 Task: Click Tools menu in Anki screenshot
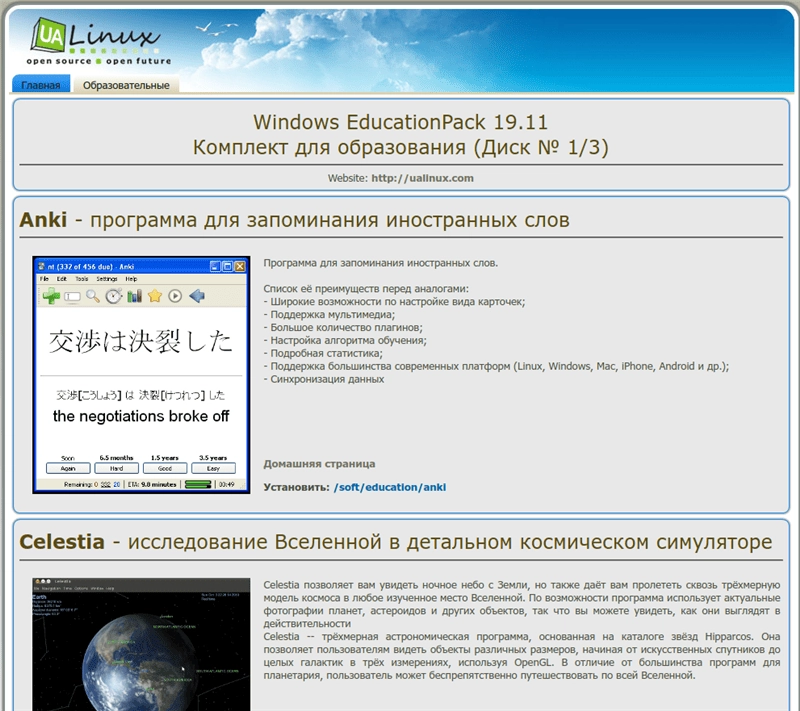coord(82,279)
